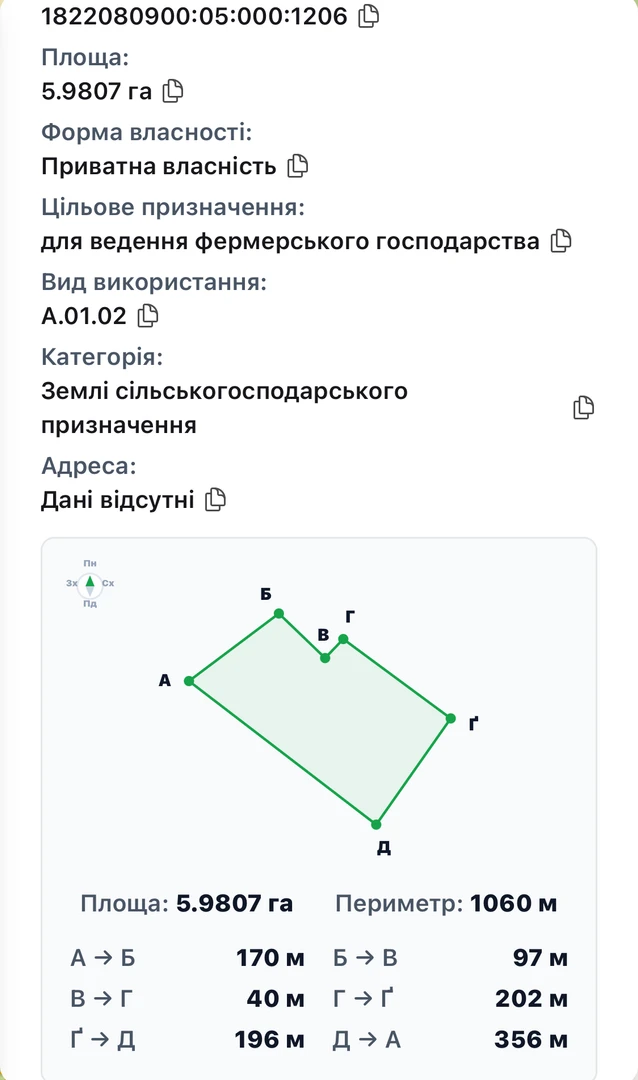
Task: Copy the Дані відсутні address value
Action: point(215,499)
